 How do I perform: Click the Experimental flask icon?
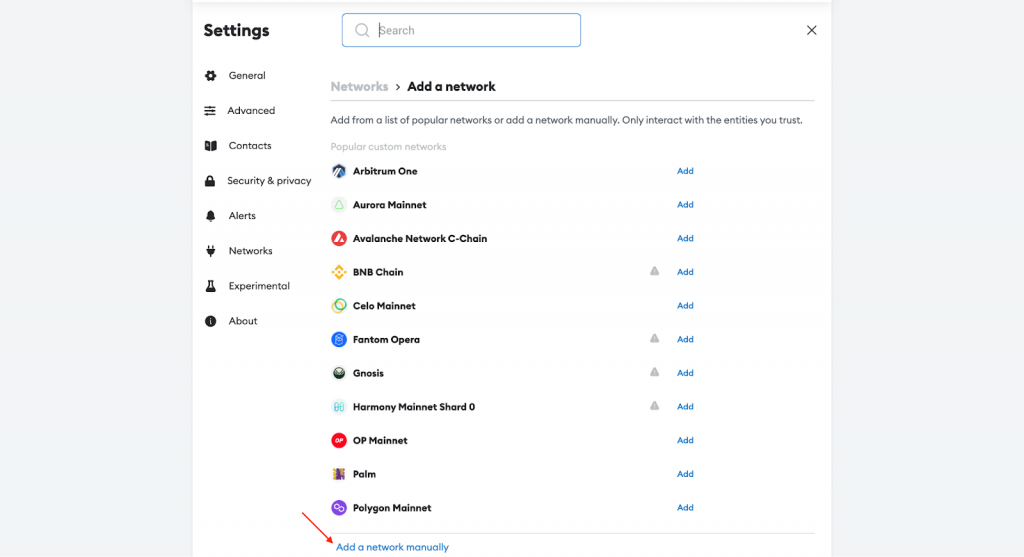click(210, 286)
